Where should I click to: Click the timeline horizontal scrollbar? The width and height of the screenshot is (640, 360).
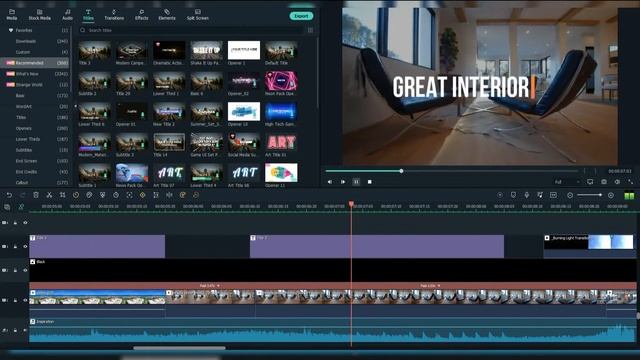180,348
